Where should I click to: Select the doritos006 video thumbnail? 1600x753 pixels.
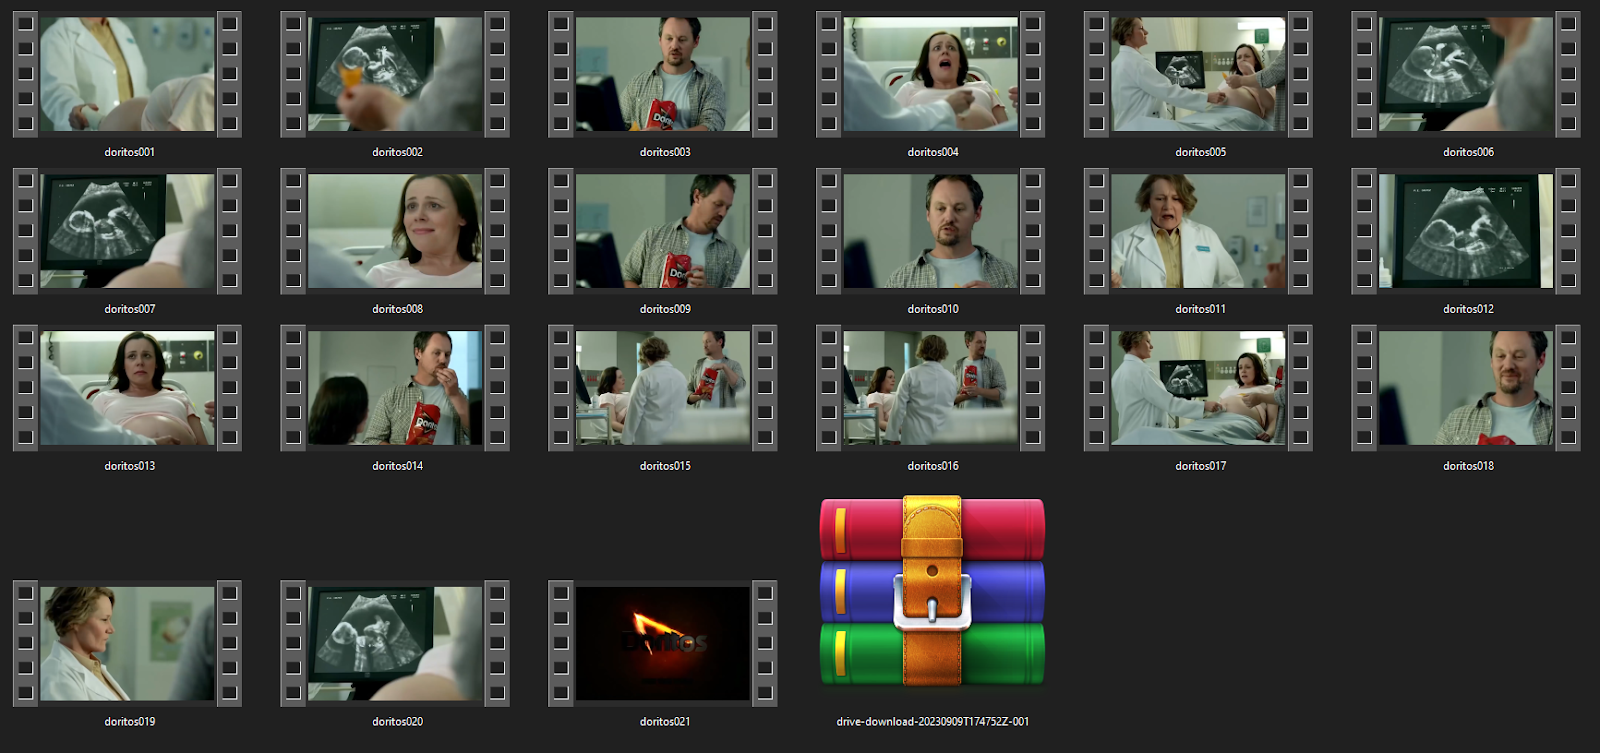coord(1466,74)
